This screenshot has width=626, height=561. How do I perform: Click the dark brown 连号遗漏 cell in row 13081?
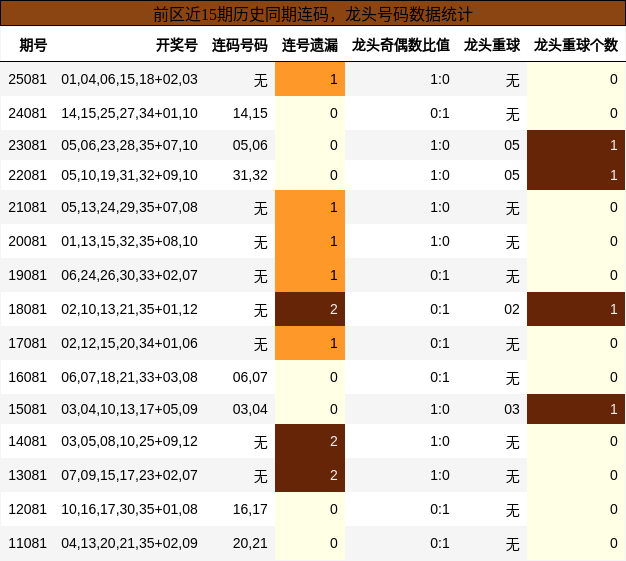310,475
